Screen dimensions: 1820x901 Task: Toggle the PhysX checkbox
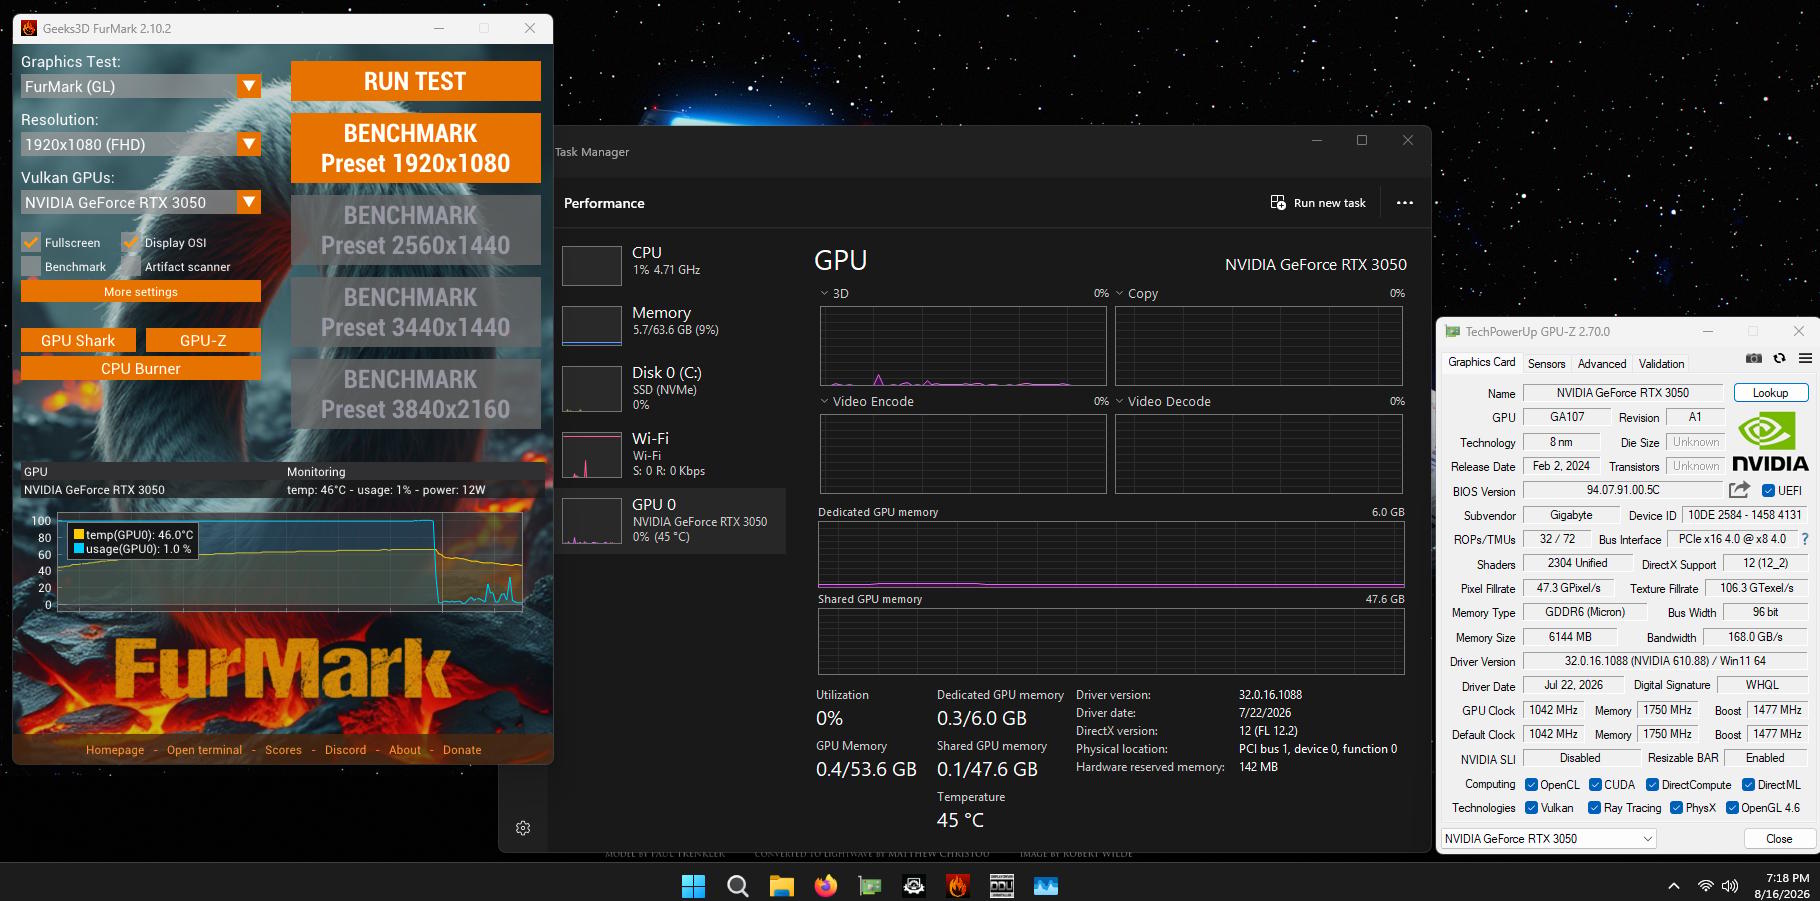[1676, 808]
